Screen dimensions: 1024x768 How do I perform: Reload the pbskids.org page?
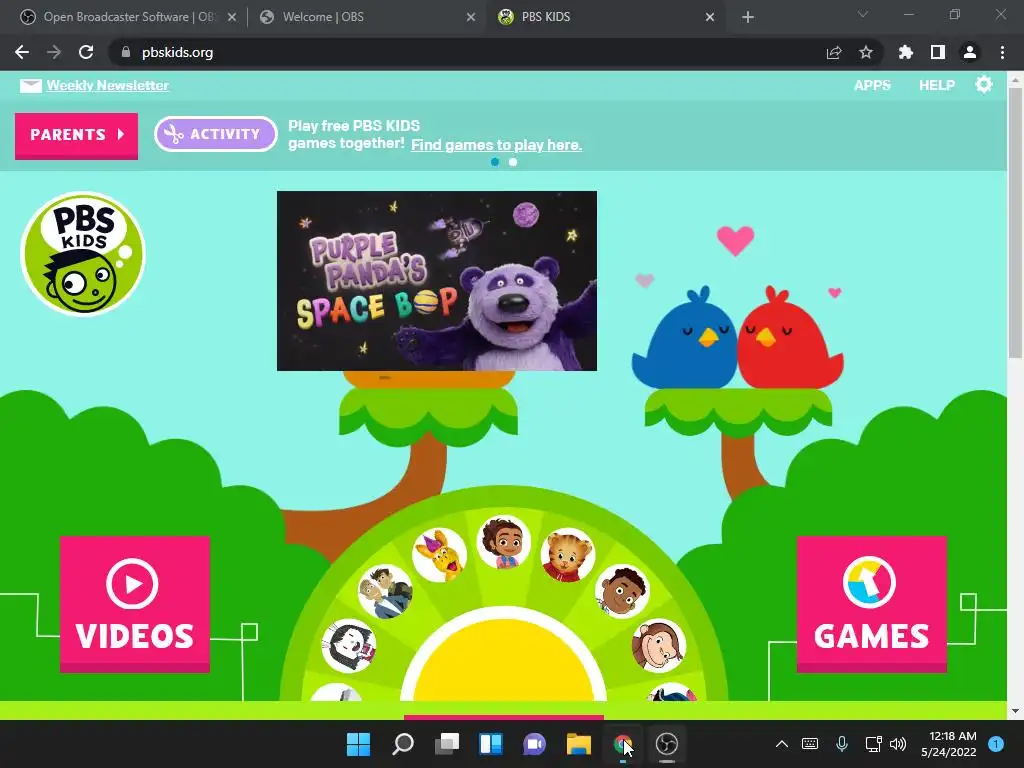click(86, 52)
